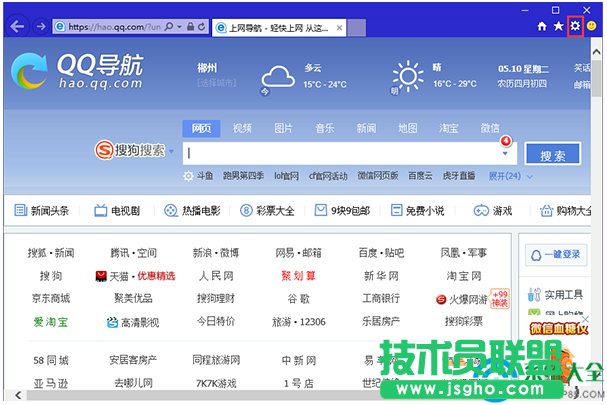Click tomorrow's sunny weather icon
This screenshot has height=405, width=607.
click(x=407, y=76)
